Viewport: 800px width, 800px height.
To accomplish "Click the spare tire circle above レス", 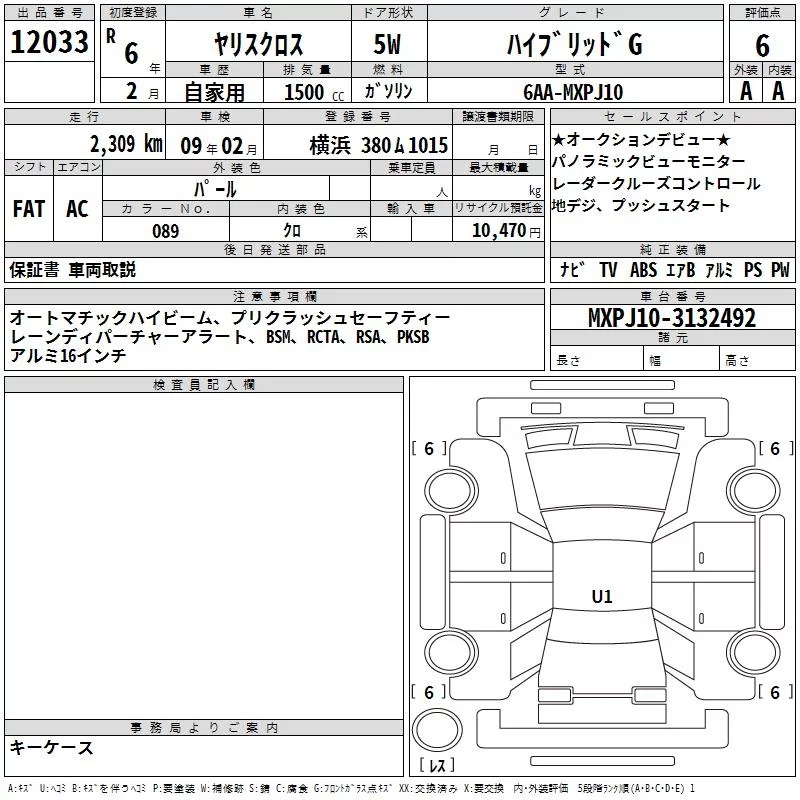I will (437, 730).
